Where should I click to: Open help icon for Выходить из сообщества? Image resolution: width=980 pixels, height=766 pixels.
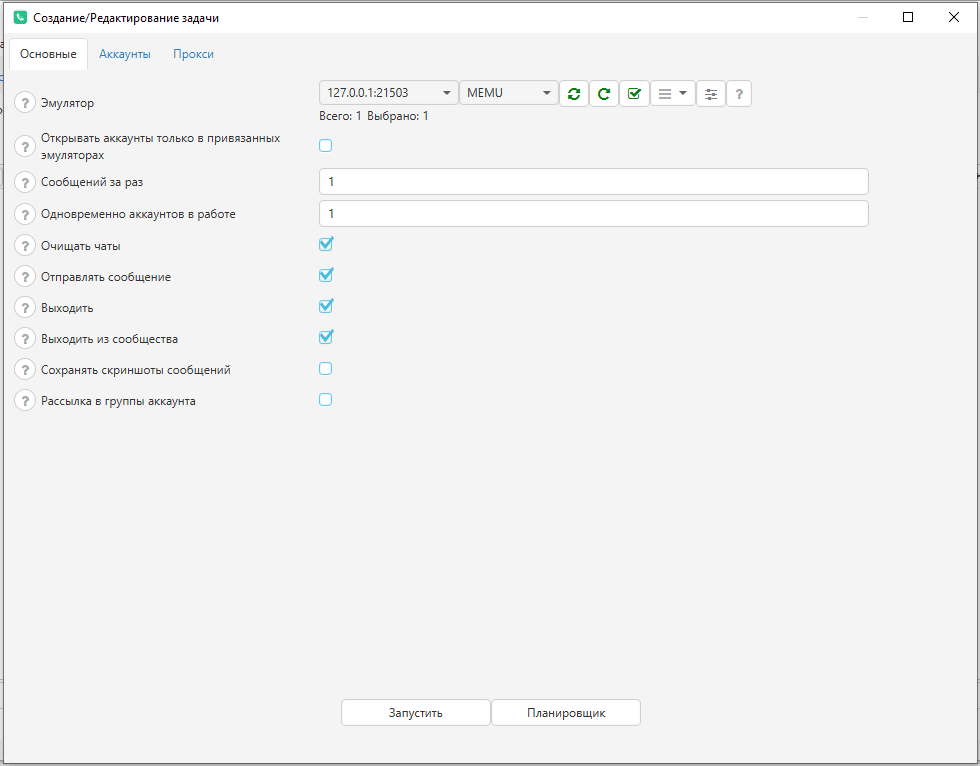(x=25, y=339)
